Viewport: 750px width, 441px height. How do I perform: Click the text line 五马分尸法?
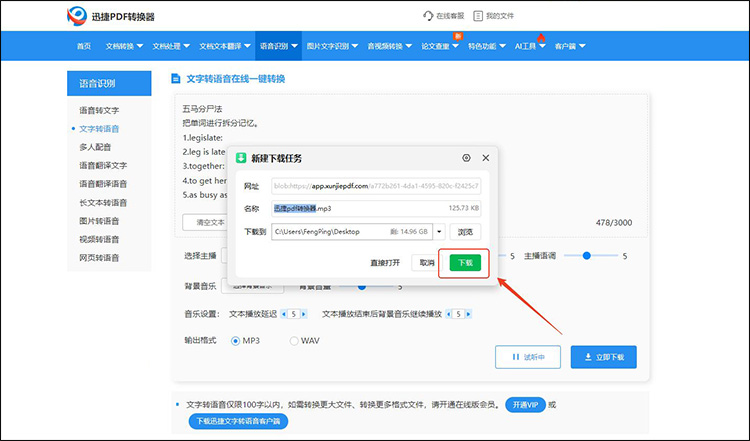click(202, 109)
